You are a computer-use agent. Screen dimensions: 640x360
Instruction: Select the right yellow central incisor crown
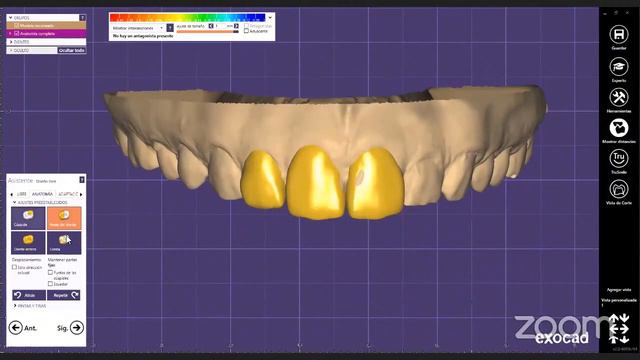[375, 183]
